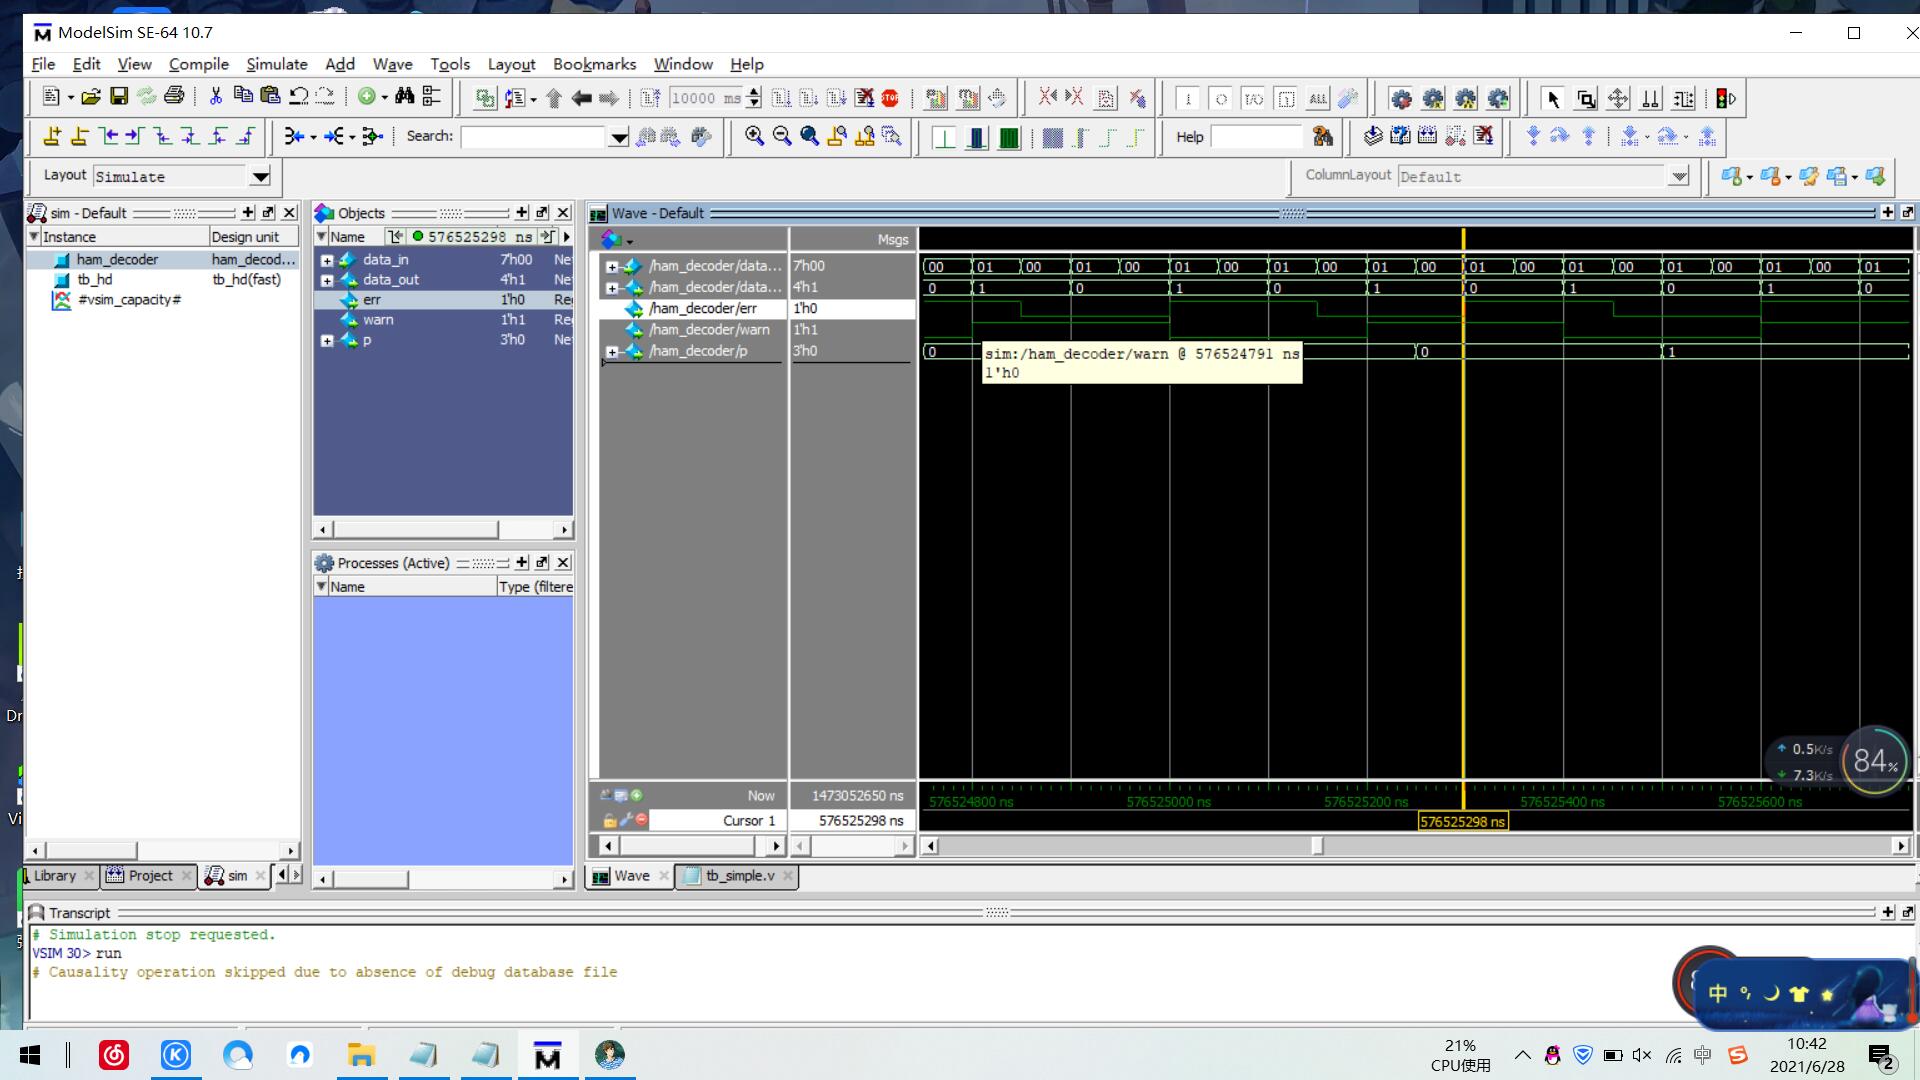Screen dimensions: 1920x1080
Task: Switch to the tb_simple.v tab
Action: (739, 876)
